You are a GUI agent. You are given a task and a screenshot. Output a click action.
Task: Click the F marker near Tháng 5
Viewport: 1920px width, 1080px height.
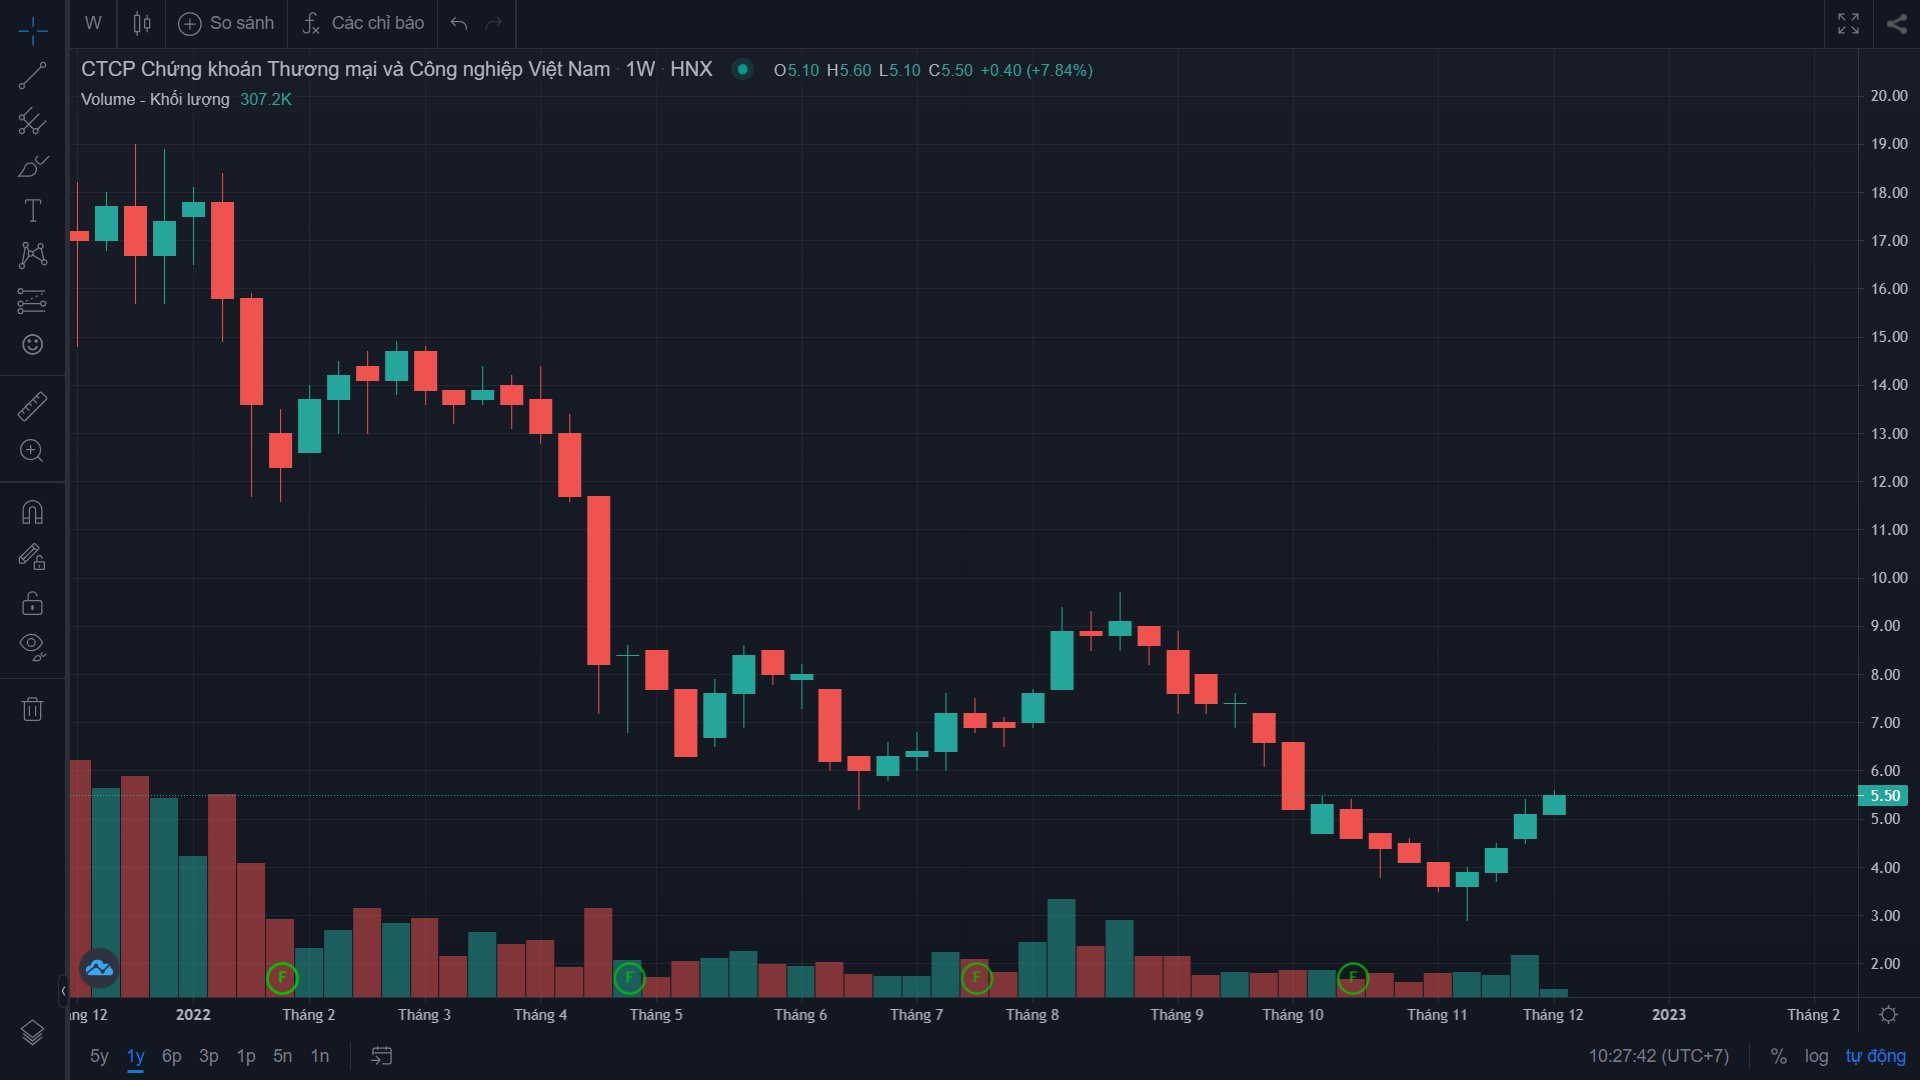click(629, 977)
